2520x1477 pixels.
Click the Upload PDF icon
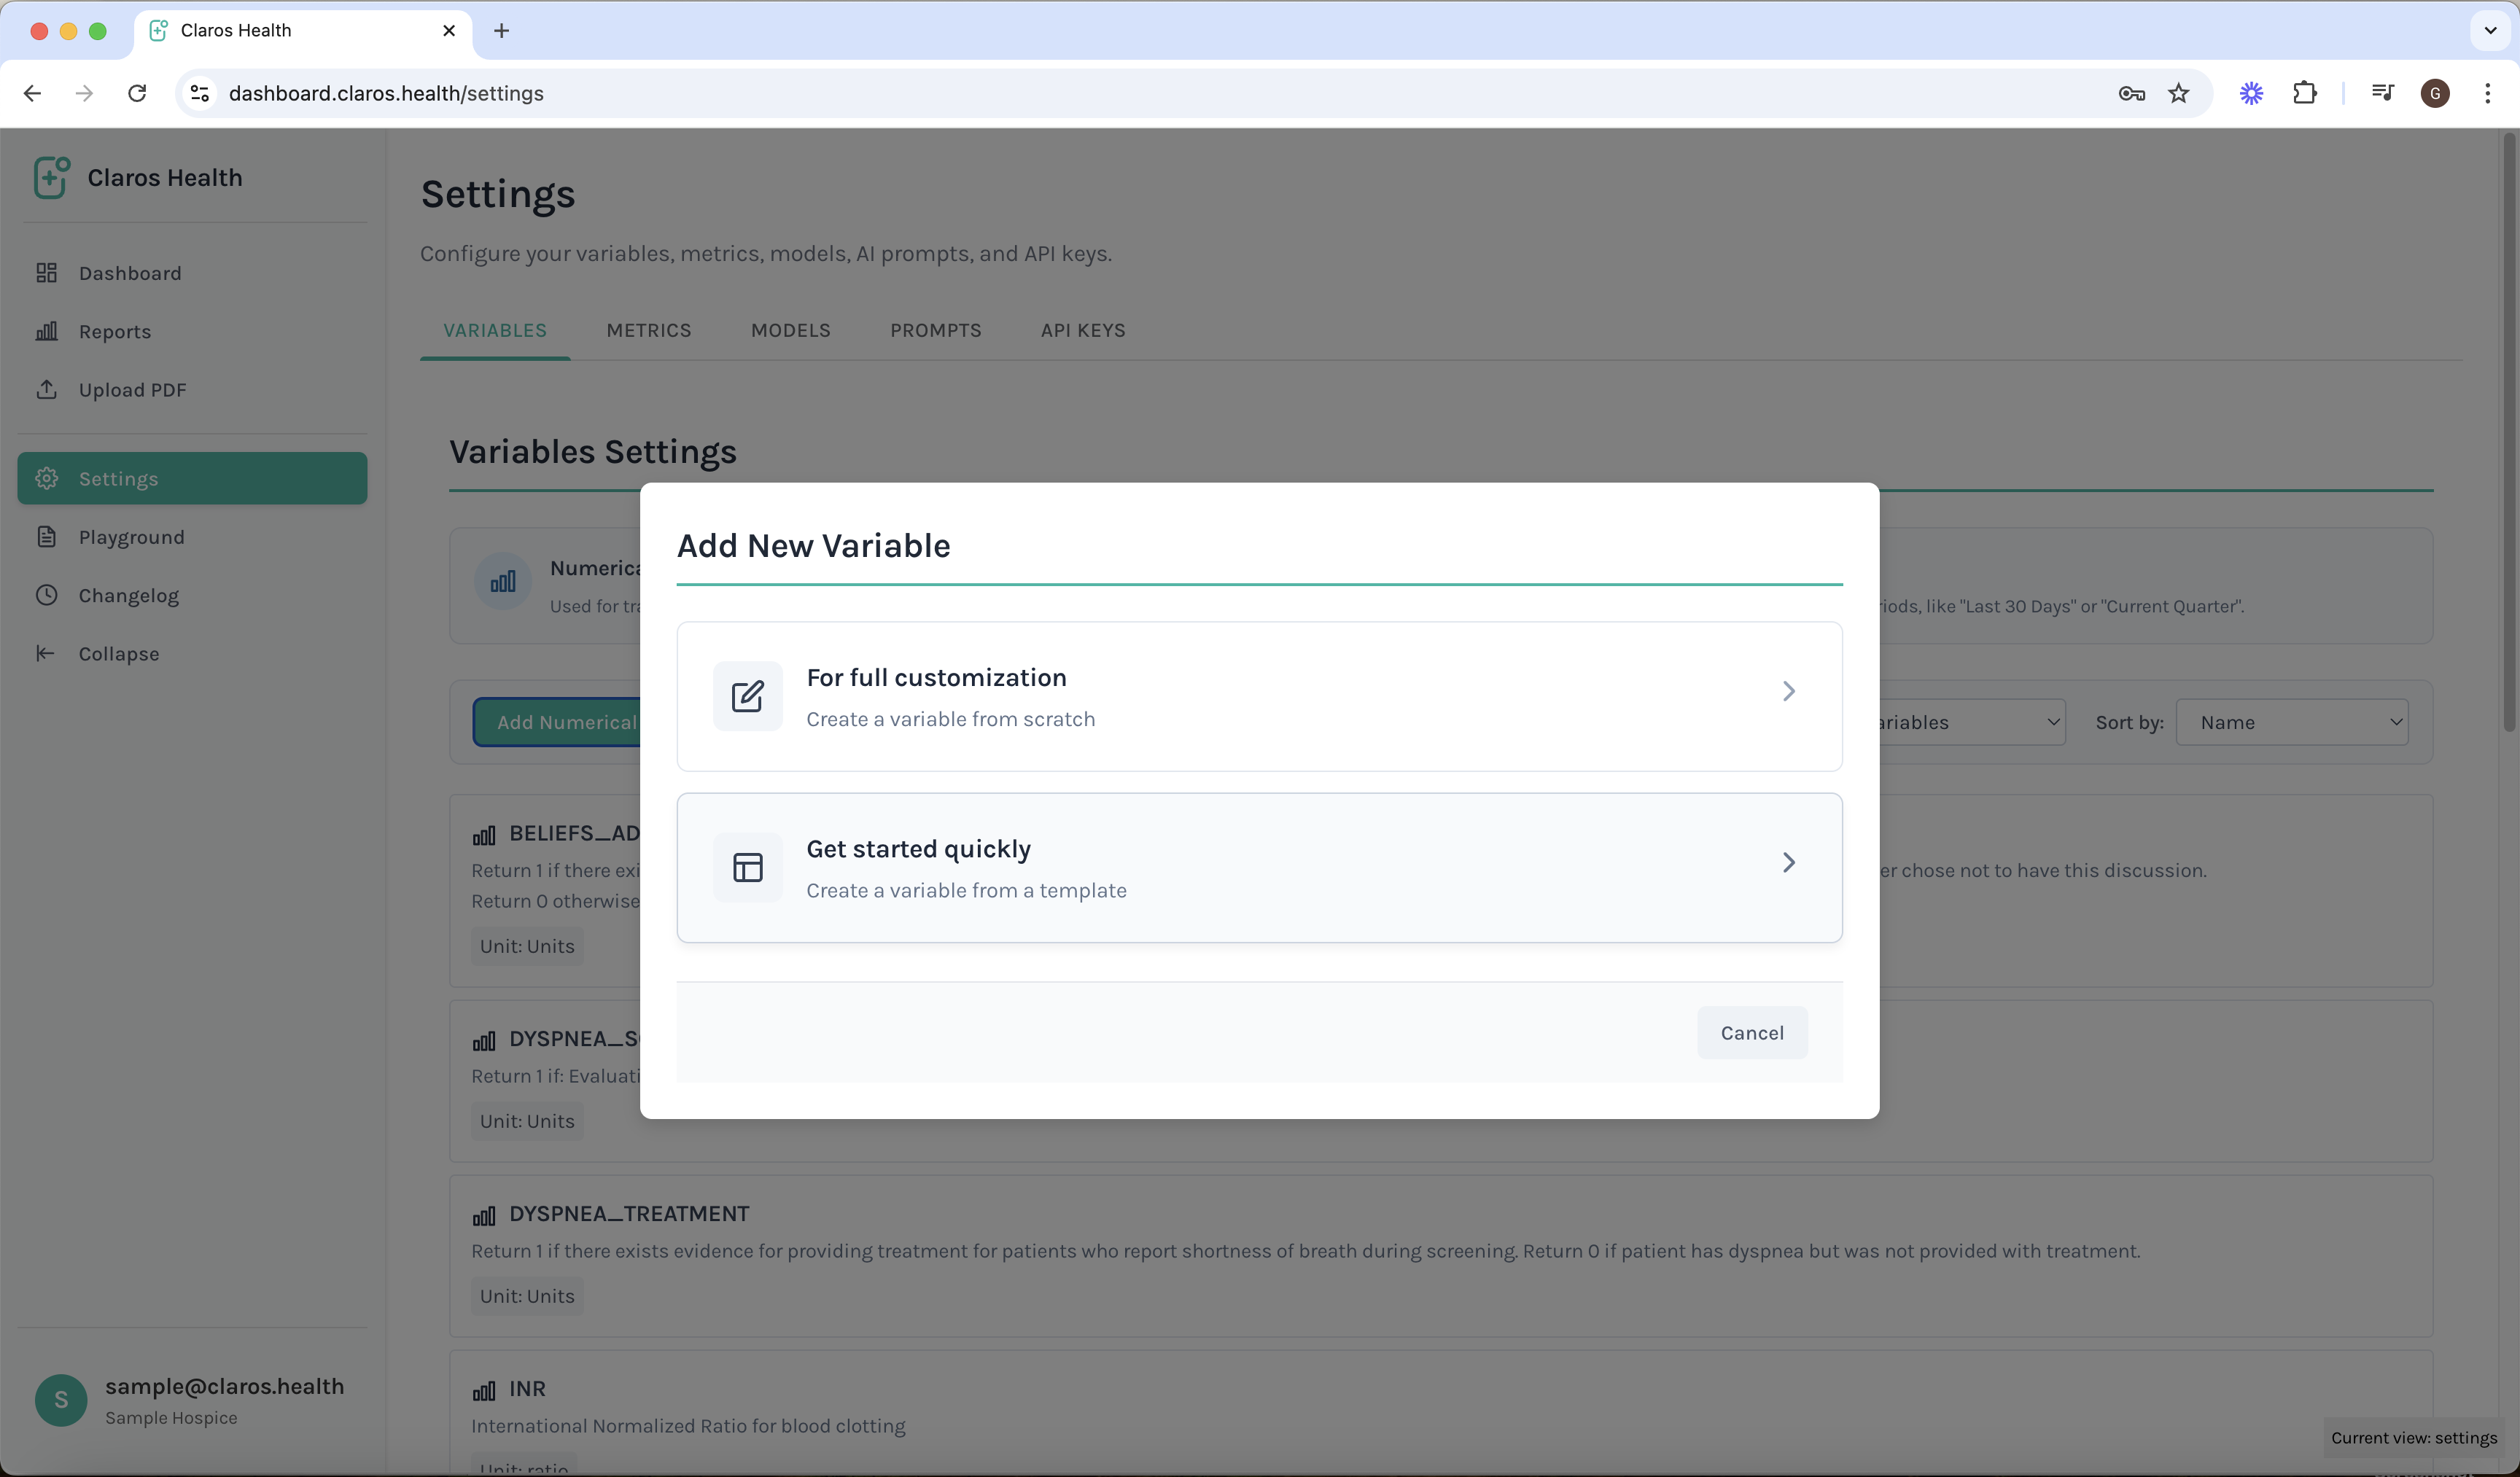pyautogui.click(x=47, y=389)
